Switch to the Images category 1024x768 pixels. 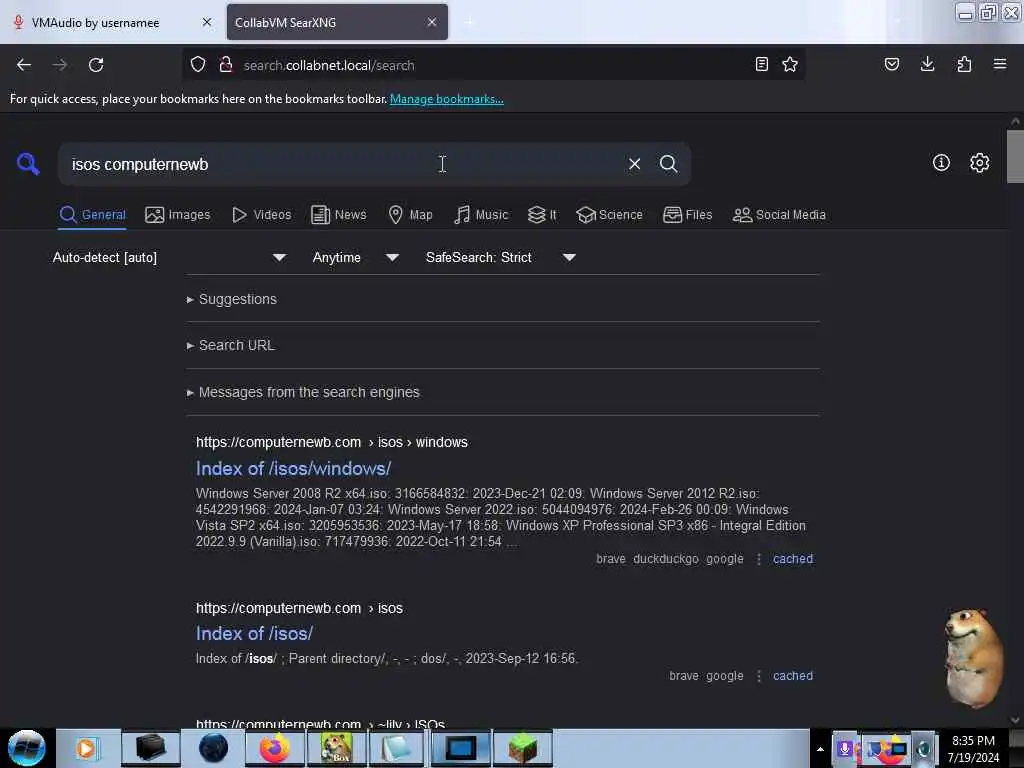178,215
